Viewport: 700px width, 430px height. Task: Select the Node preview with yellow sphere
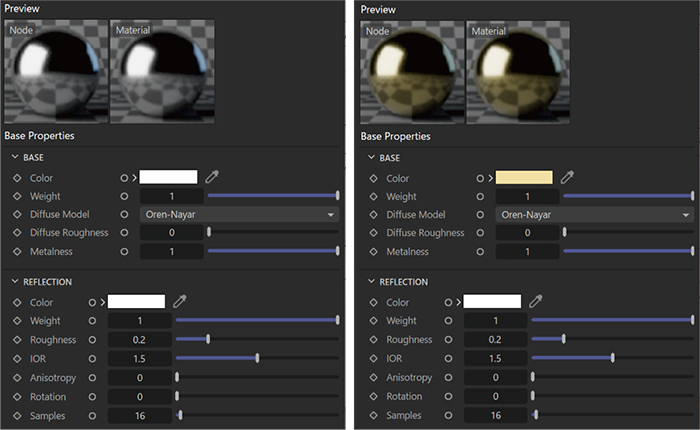(x=406, y=72)
